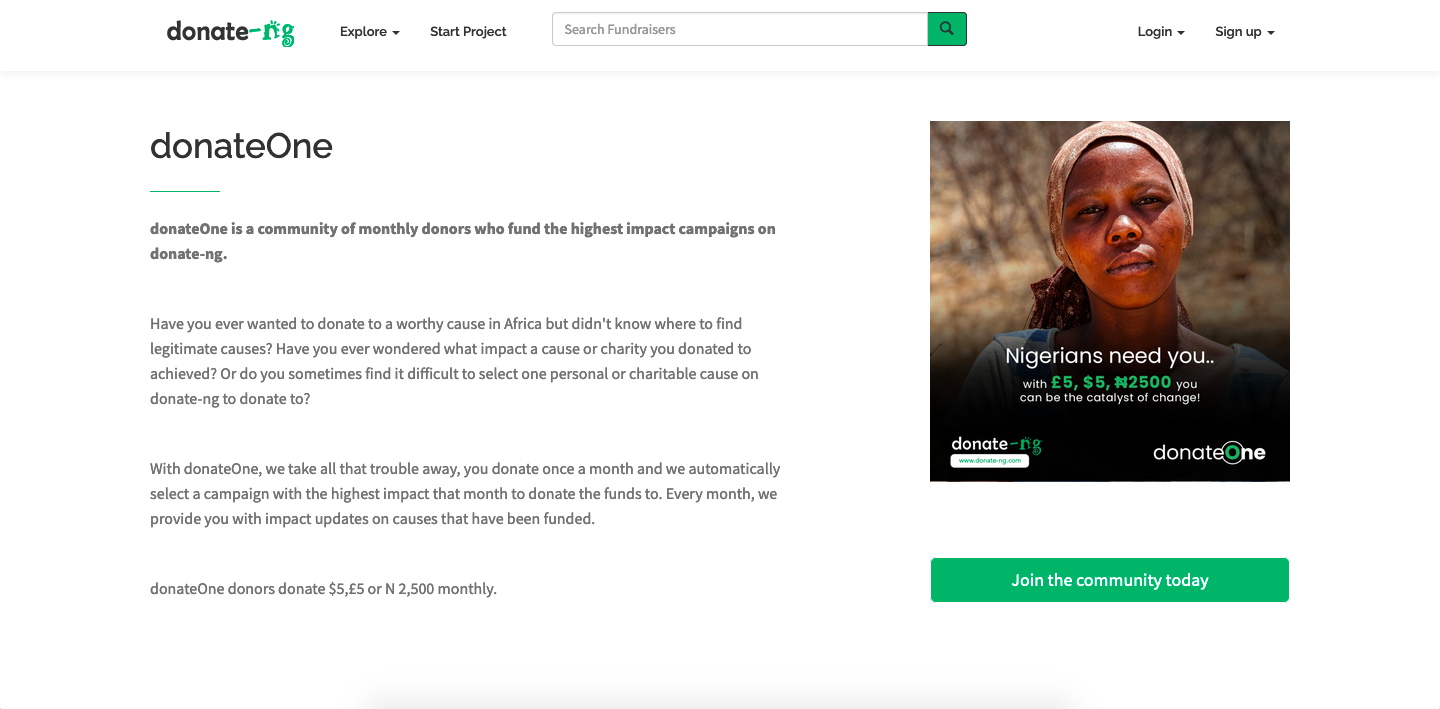The height and width of the screenshot is (709, 1440).
Task: Click the Nigerians need you campaign banner image
Action: (1109, 301)
